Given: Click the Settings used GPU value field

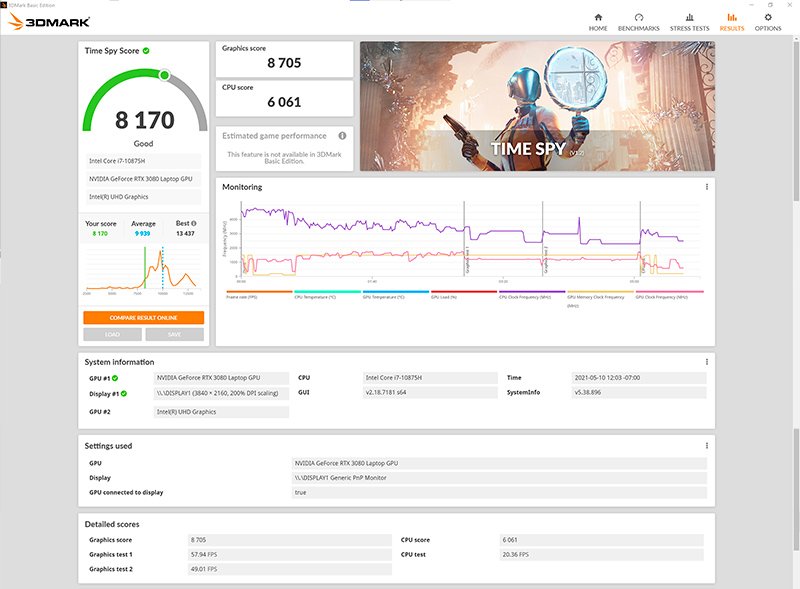Looking at the screenshot, I should tap(499, 463).
